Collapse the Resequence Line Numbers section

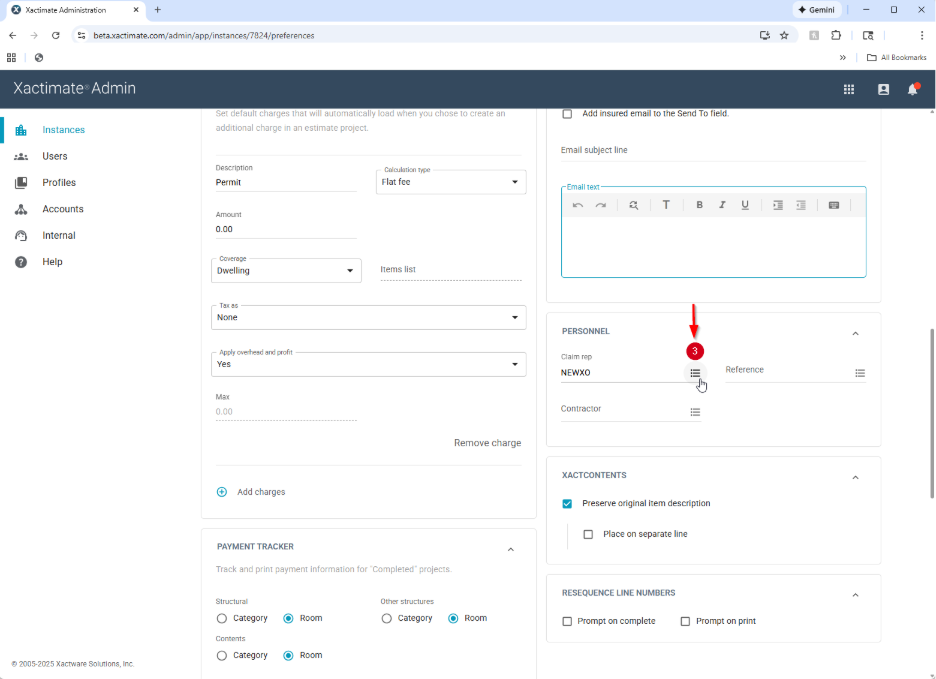855,595
